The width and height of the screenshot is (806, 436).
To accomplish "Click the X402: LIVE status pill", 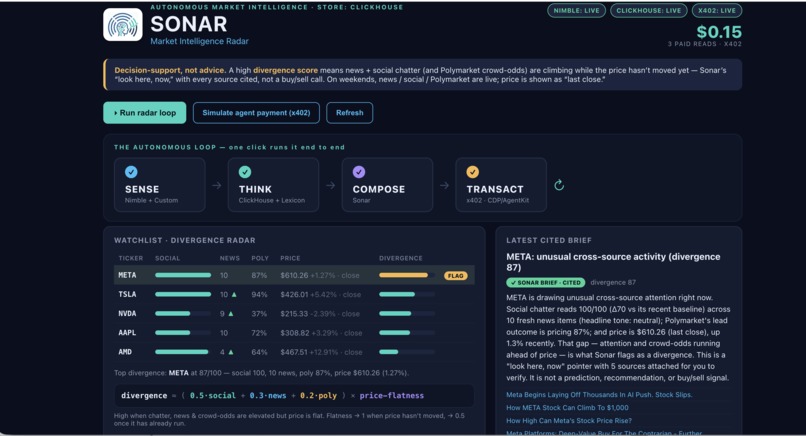I will pos(717,10).
